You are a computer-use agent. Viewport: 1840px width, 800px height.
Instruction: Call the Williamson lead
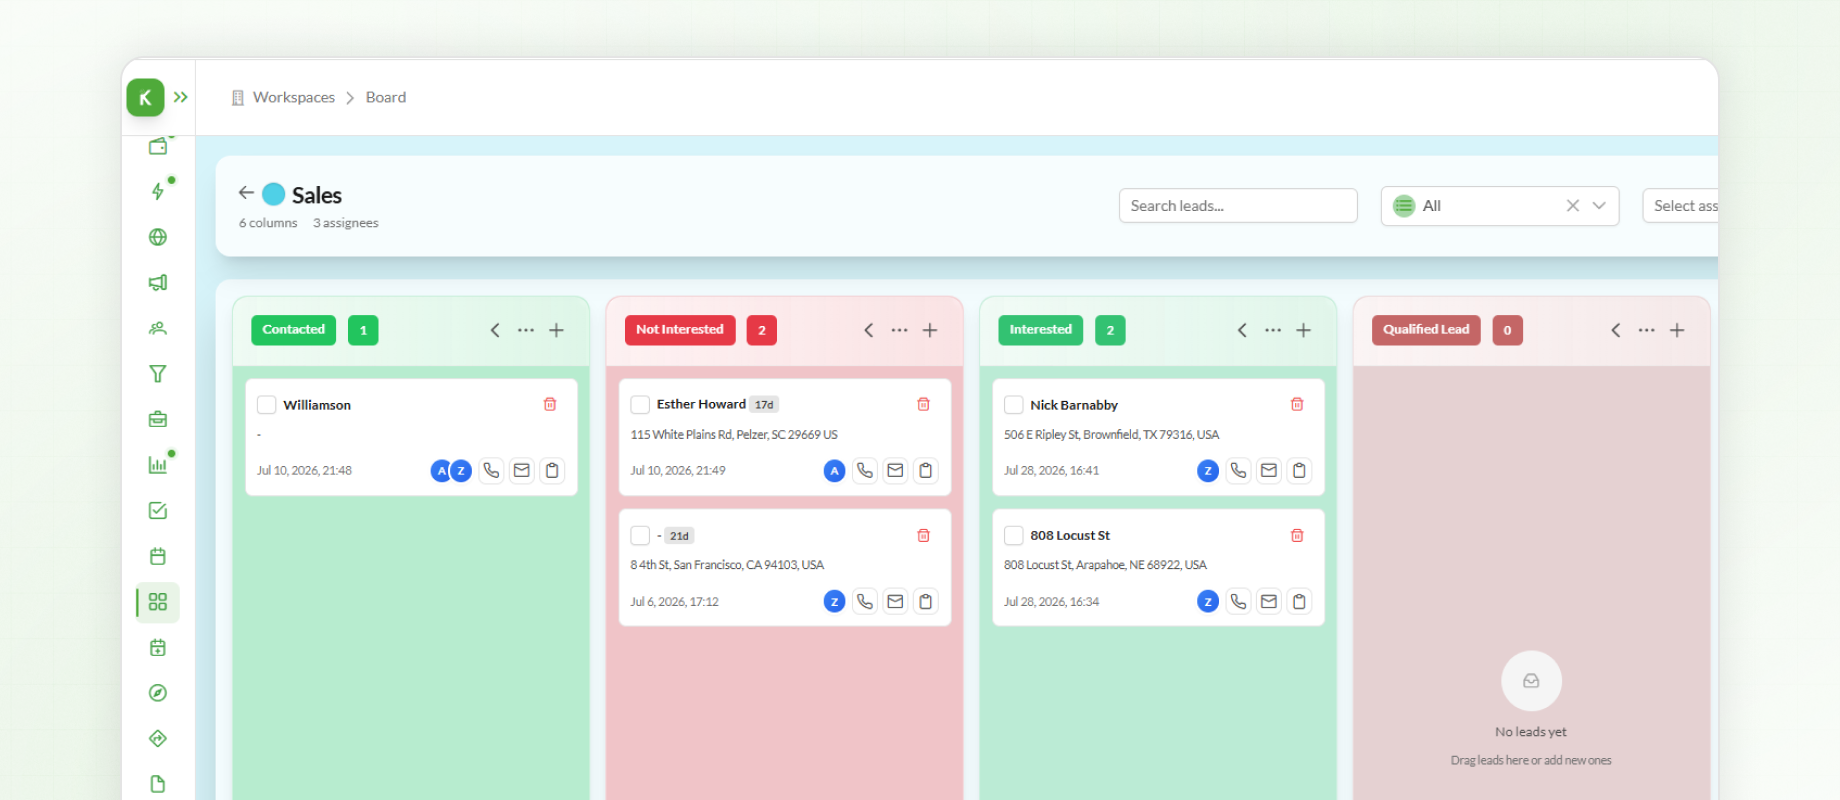(491, 470)
